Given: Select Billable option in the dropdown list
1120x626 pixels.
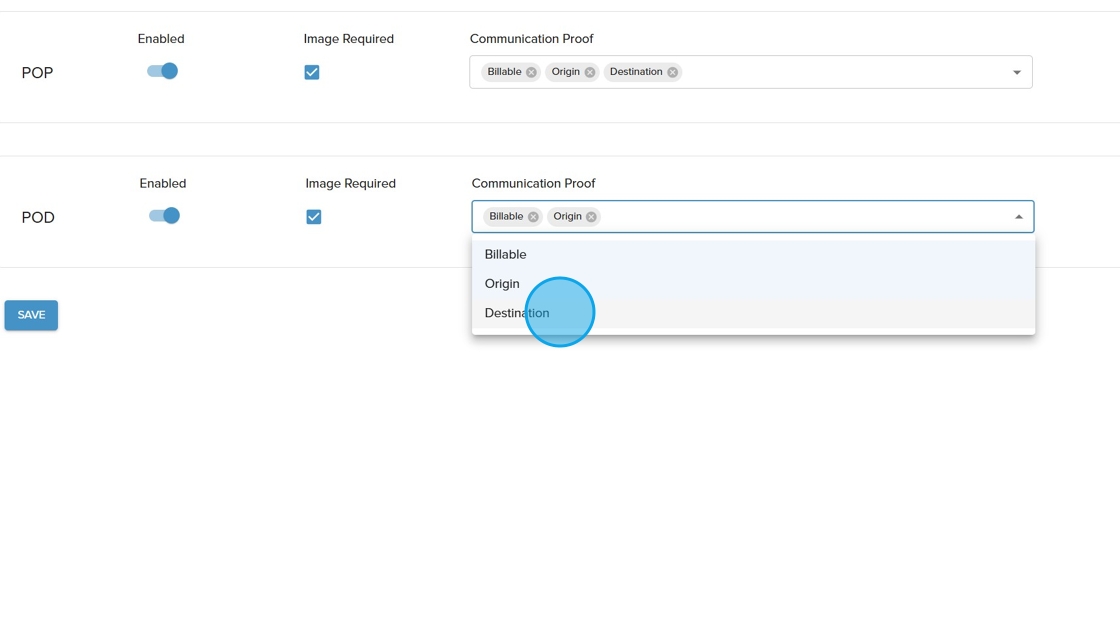Looking at the screenshot, I should point(506,255).
